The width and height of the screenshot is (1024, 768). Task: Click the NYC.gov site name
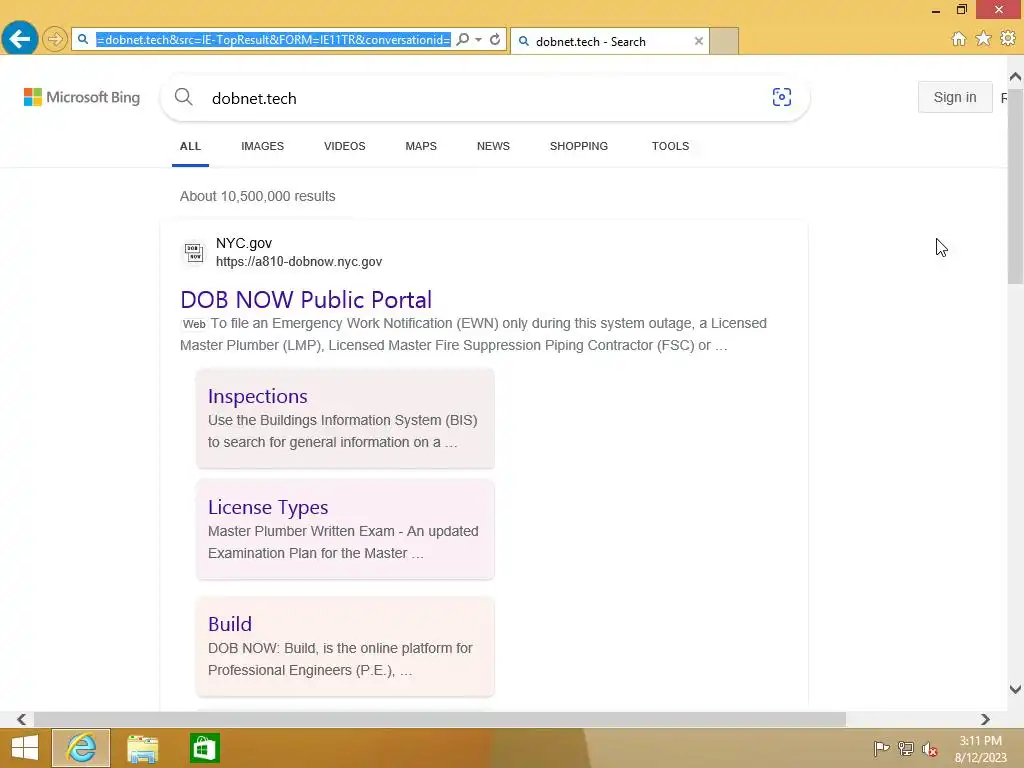coord(244,243)
